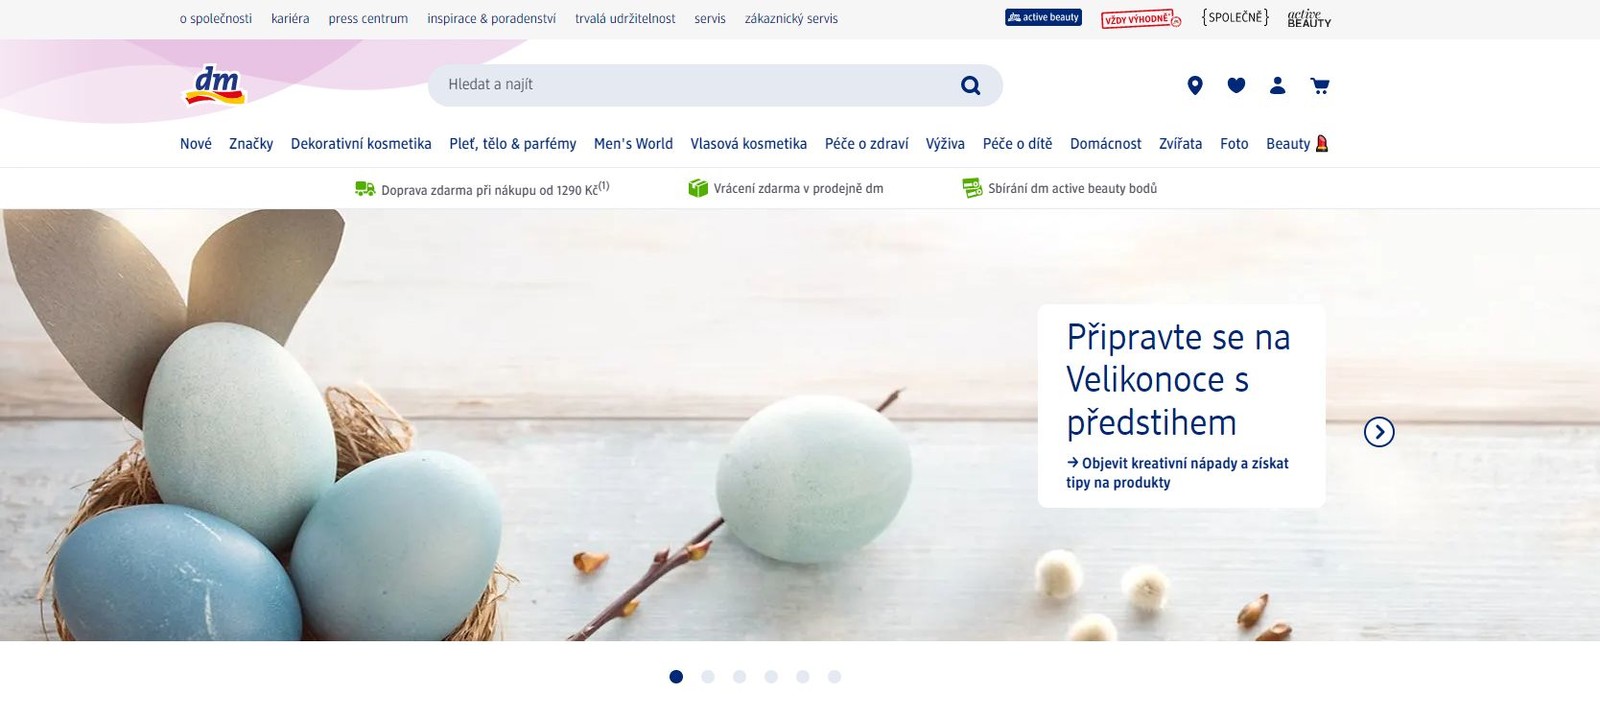Open Vlasová kosmetika menu
1600x718 pixels.
[x=748, y=144]
